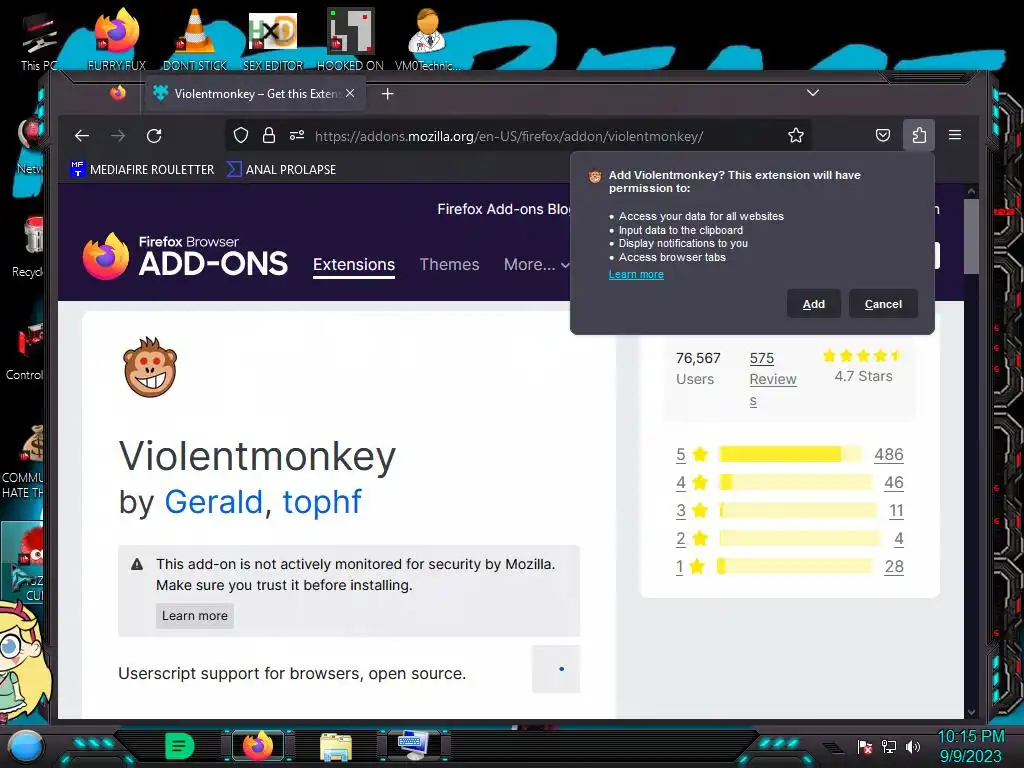Click the Violentmonkey monkey logo image
The height and width of the screenshot is (768, 1024).
(150, 368)
